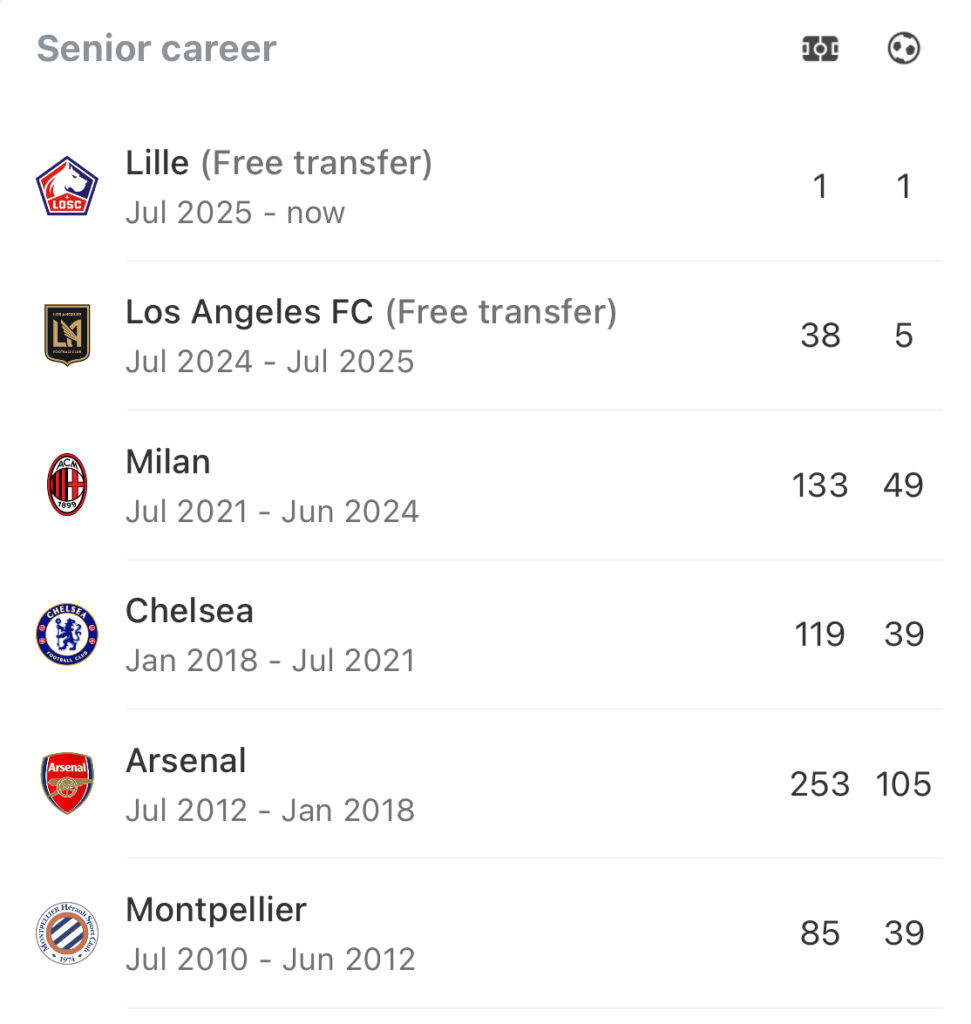Click the Jul 2021 - Jun 2024 date range
Viewport: 971px width, 1024px height.
[x=272, y=511]
